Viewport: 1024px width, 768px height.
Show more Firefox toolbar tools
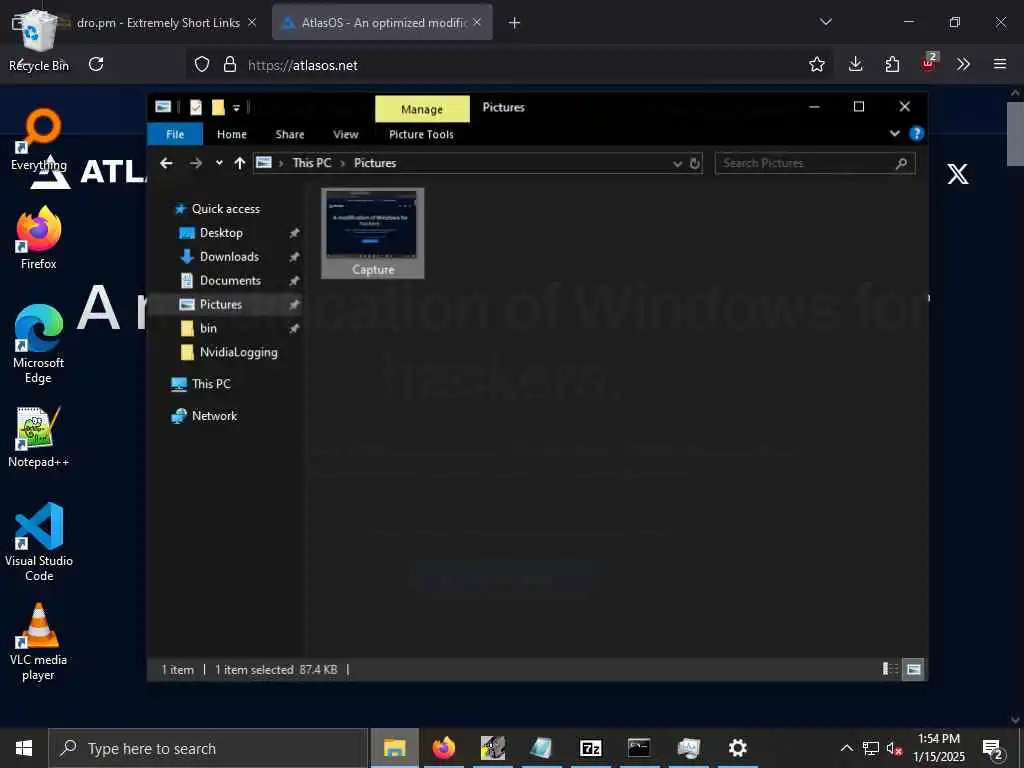963,64
